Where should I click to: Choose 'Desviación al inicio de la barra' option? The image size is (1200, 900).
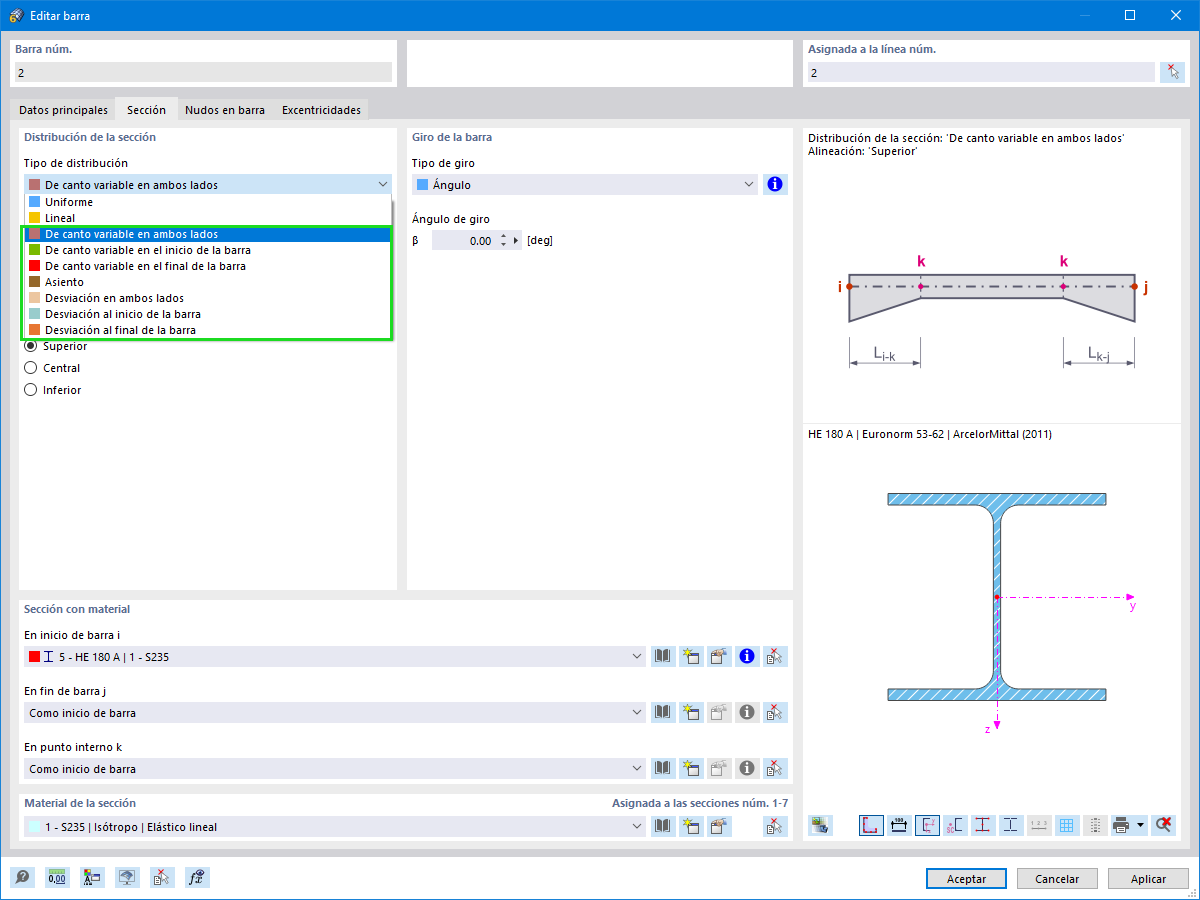click(x=207, y=314)
